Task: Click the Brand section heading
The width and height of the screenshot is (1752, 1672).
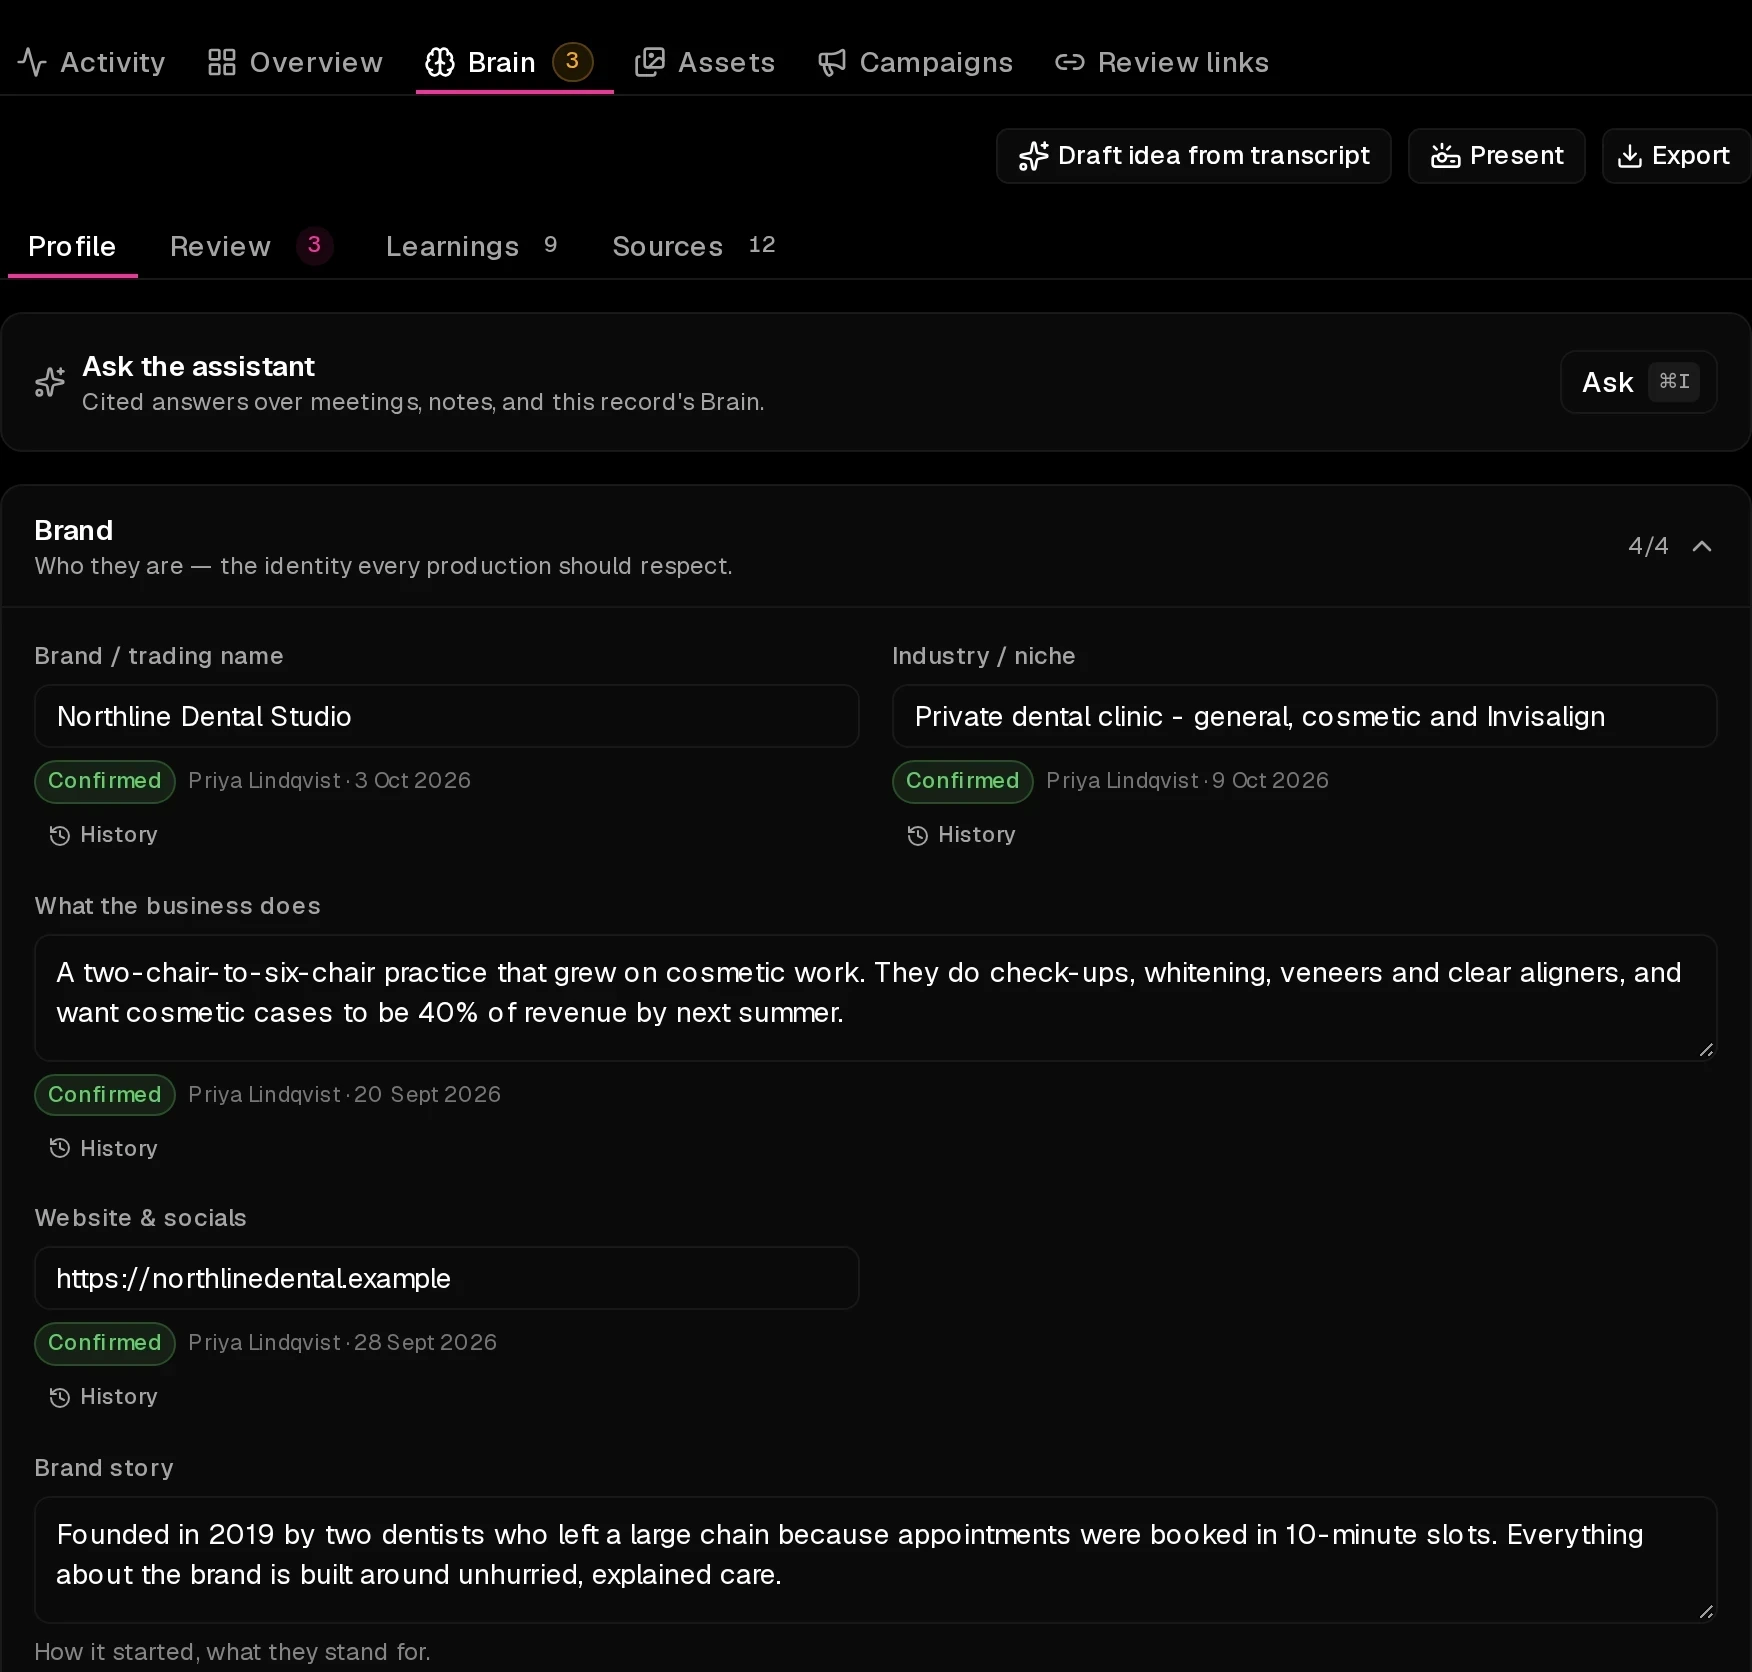Action: [x=74, y=530]
